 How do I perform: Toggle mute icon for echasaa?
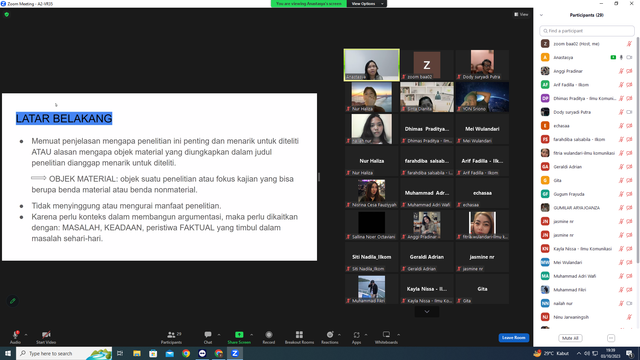tap(621, 126)
